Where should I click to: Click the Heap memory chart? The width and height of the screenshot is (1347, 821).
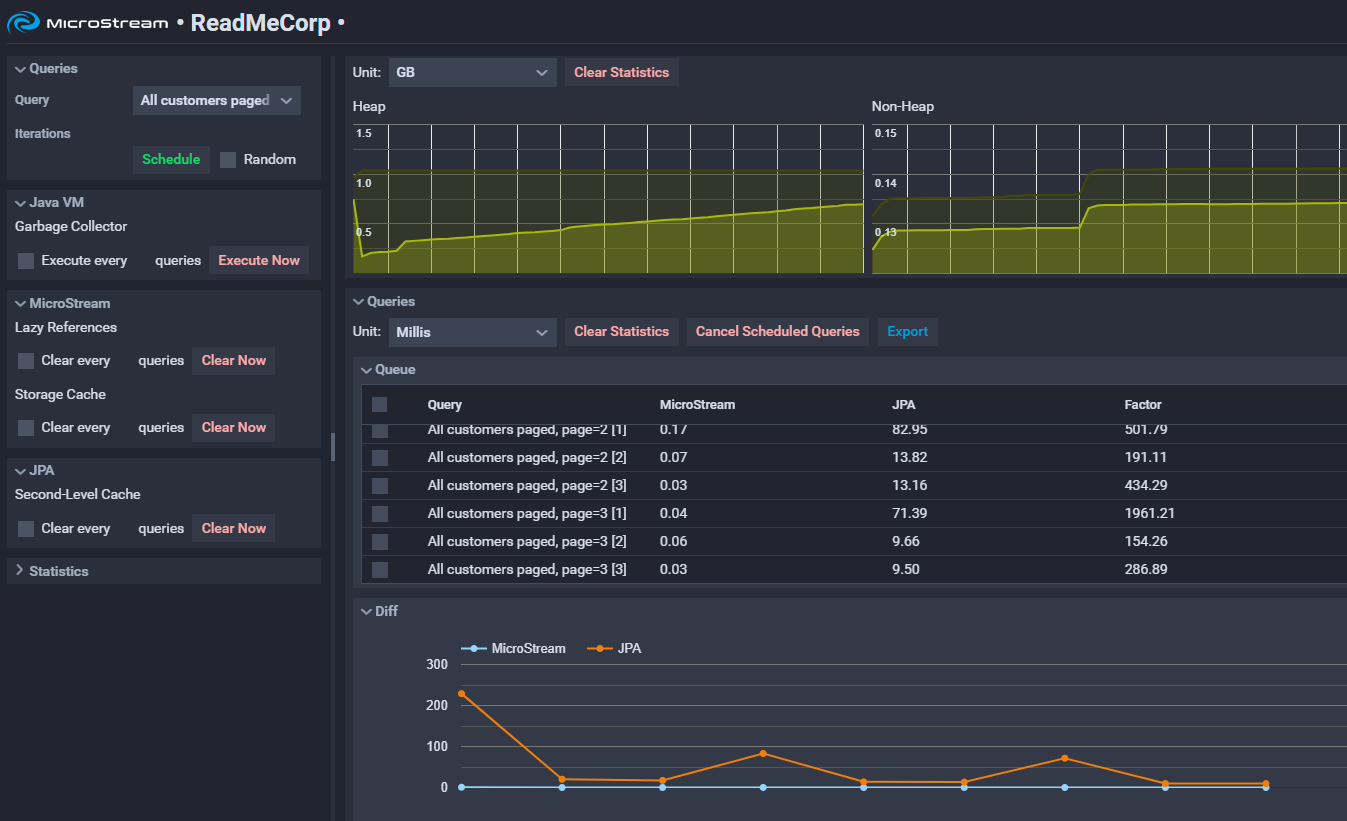coord(608,198)
